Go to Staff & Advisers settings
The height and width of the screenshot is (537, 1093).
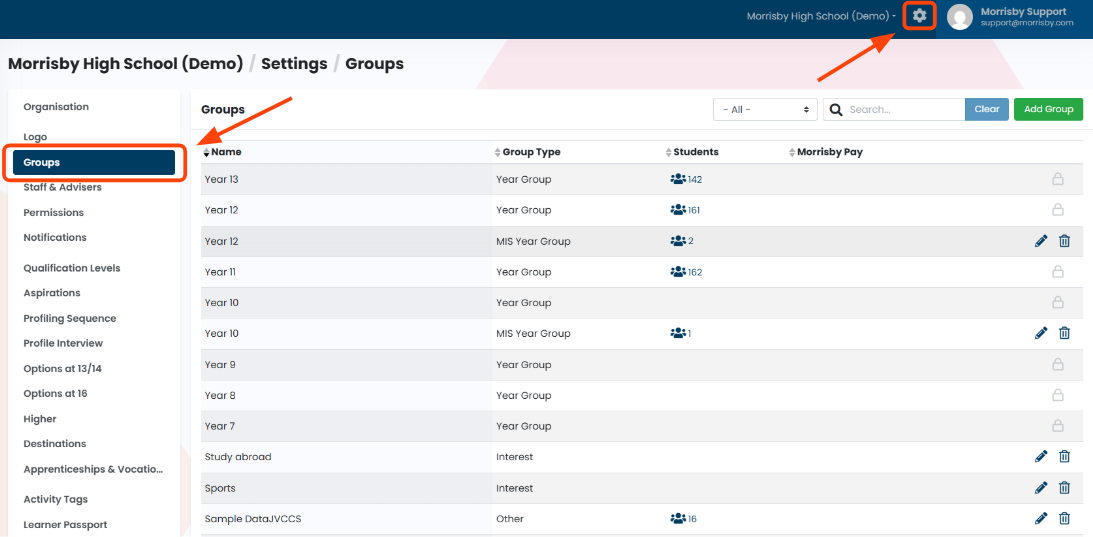click(63, 187)
